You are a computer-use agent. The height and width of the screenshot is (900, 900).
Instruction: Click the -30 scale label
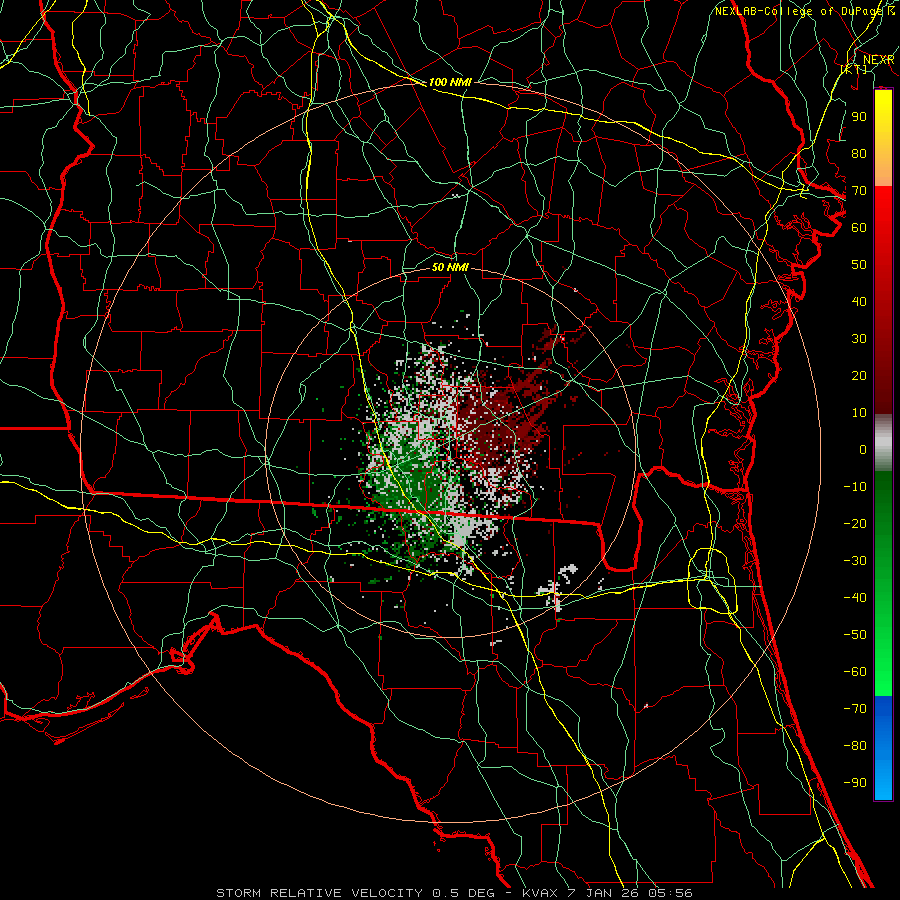coord(855,561)
